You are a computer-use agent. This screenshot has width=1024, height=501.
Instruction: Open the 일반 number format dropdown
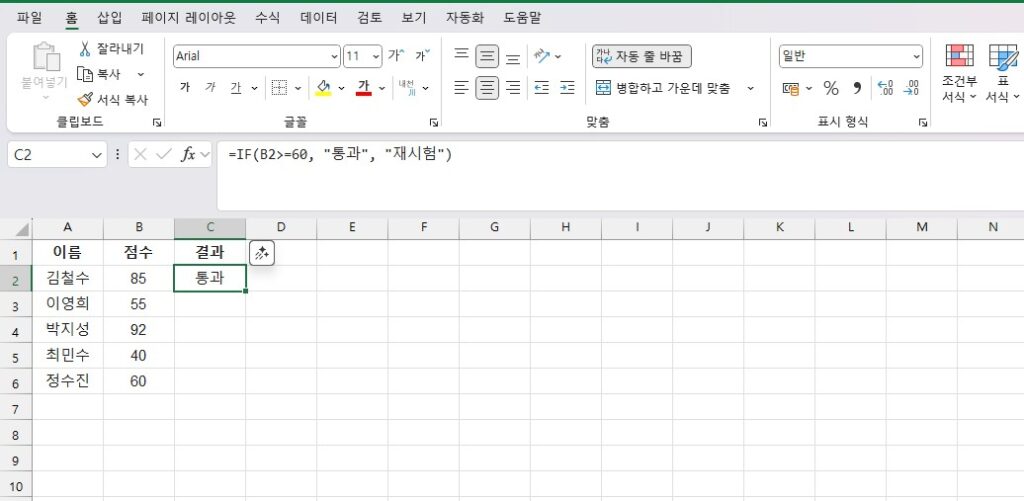click(x=916, y=56)
